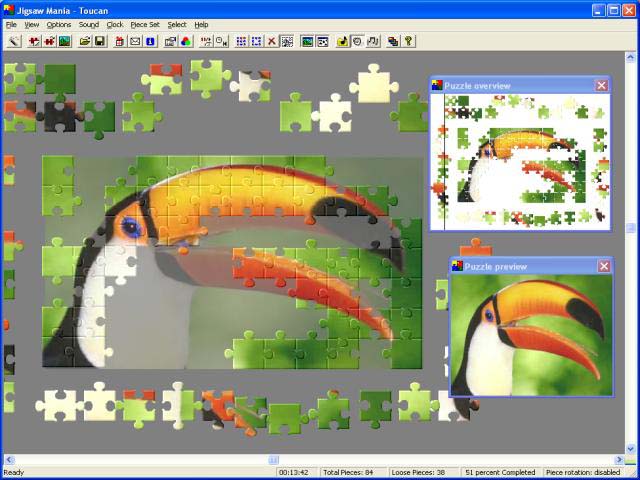Click the Ready status text
This screenshot has height=480, width=640.
(x=14, y=472)
